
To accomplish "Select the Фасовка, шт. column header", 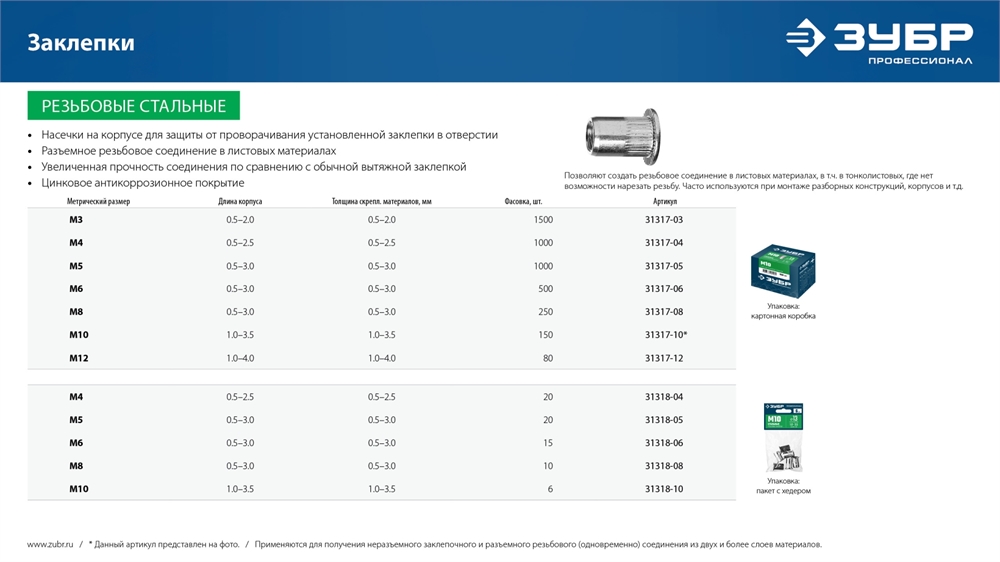I will (x=523, y=201).
